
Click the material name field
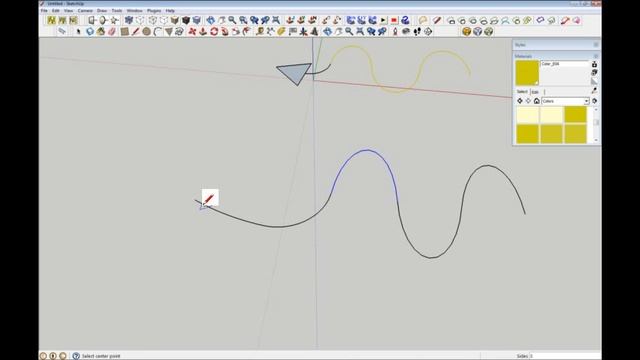pyautogui.click(x=564, y=64)
